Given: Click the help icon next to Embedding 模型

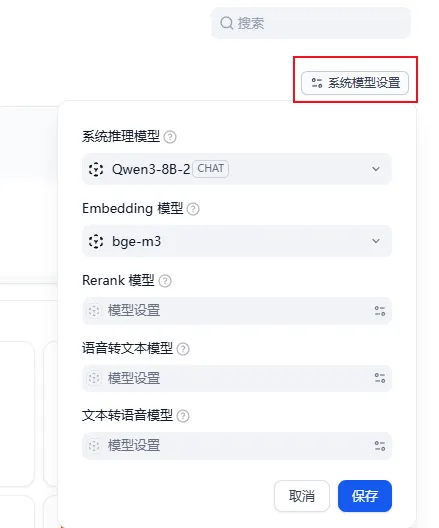Looking at the screenshot, I should coord(193,209).
